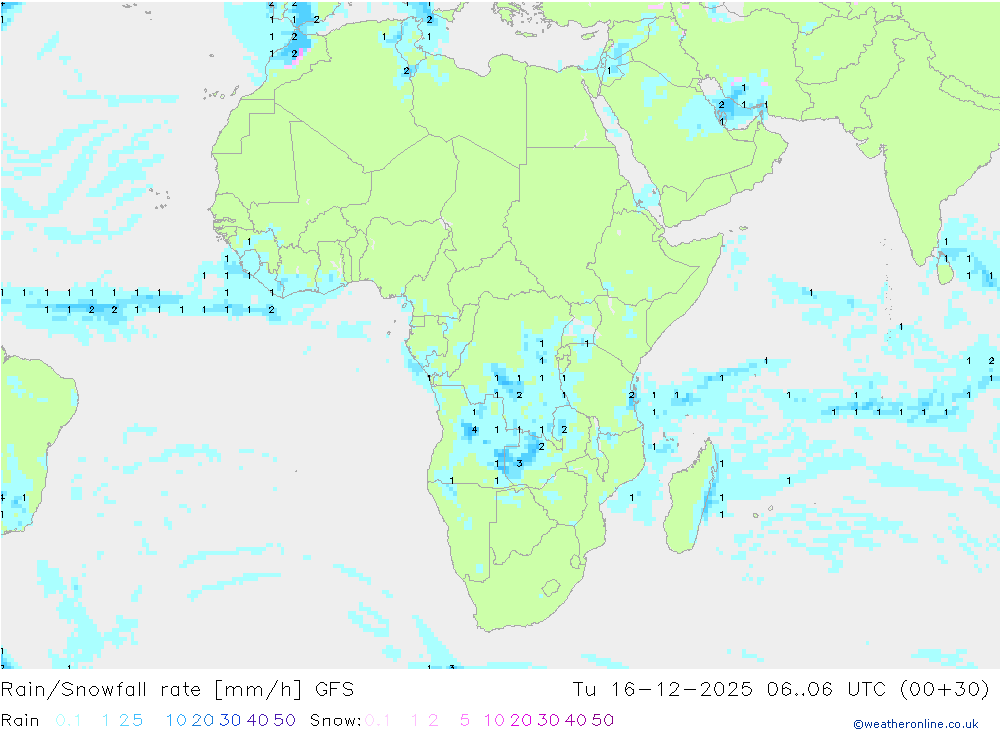Select the Snow legend value 10
Image resolution: width=1000 pixels, height=733 pixels.
[x=495, y=720]
